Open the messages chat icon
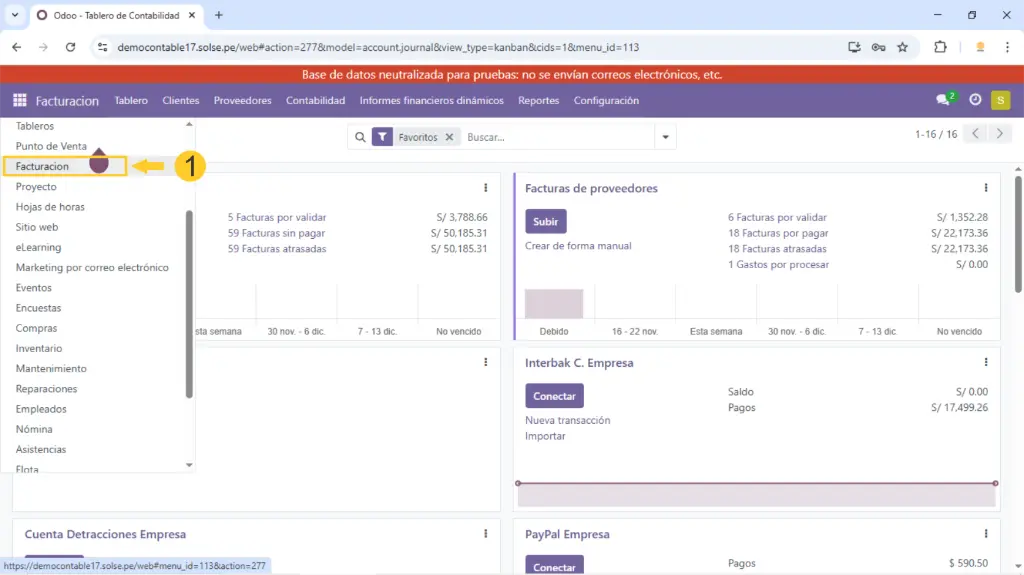Screen dimensions: 1024x575 pos(943,100)
